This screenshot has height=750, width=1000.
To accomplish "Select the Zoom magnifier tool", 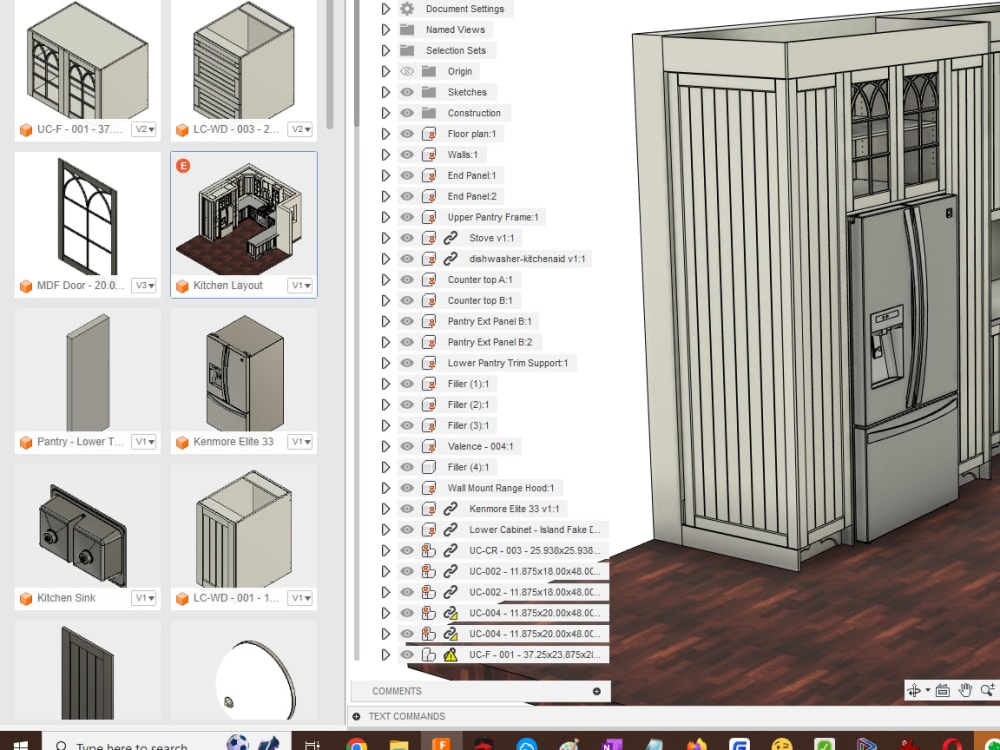I will pos(986,690).
